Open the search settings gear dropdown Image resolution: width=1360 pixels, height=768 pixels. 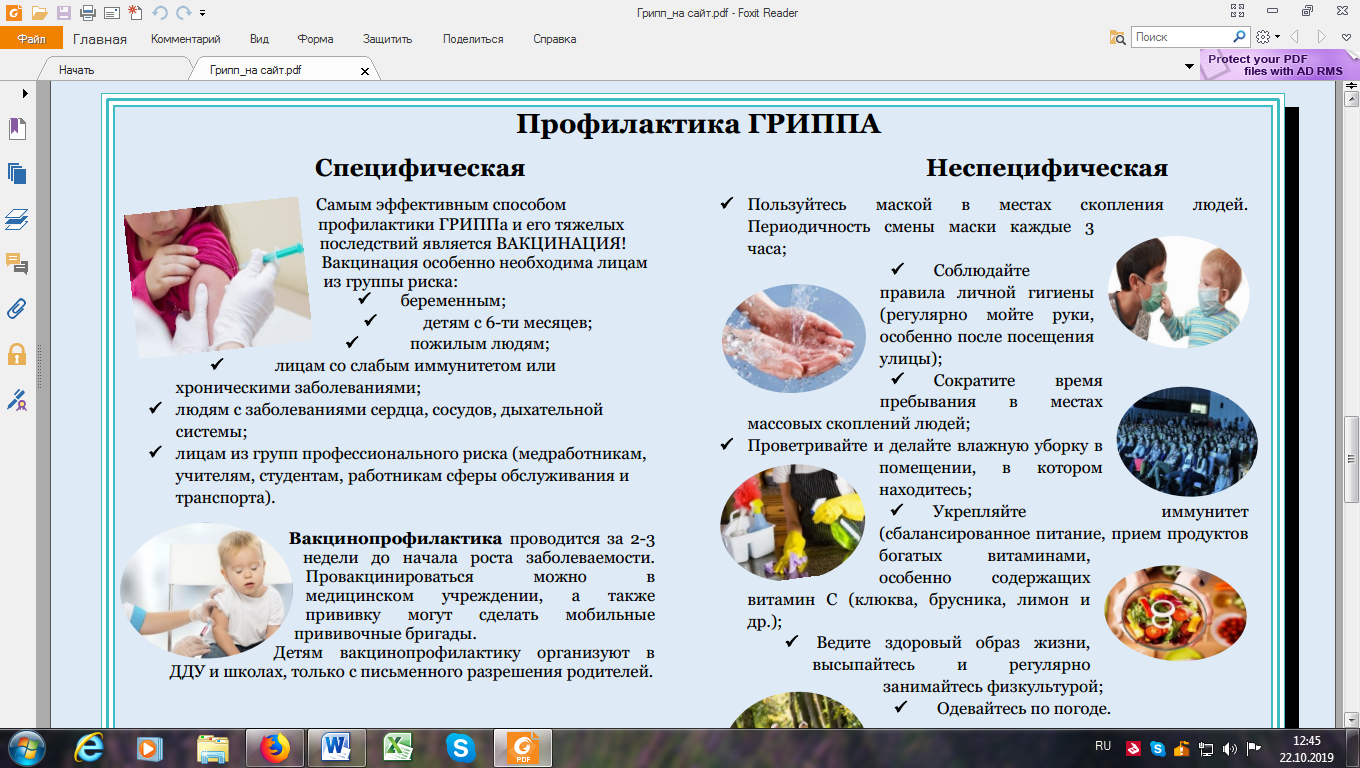click(1267, 38)
